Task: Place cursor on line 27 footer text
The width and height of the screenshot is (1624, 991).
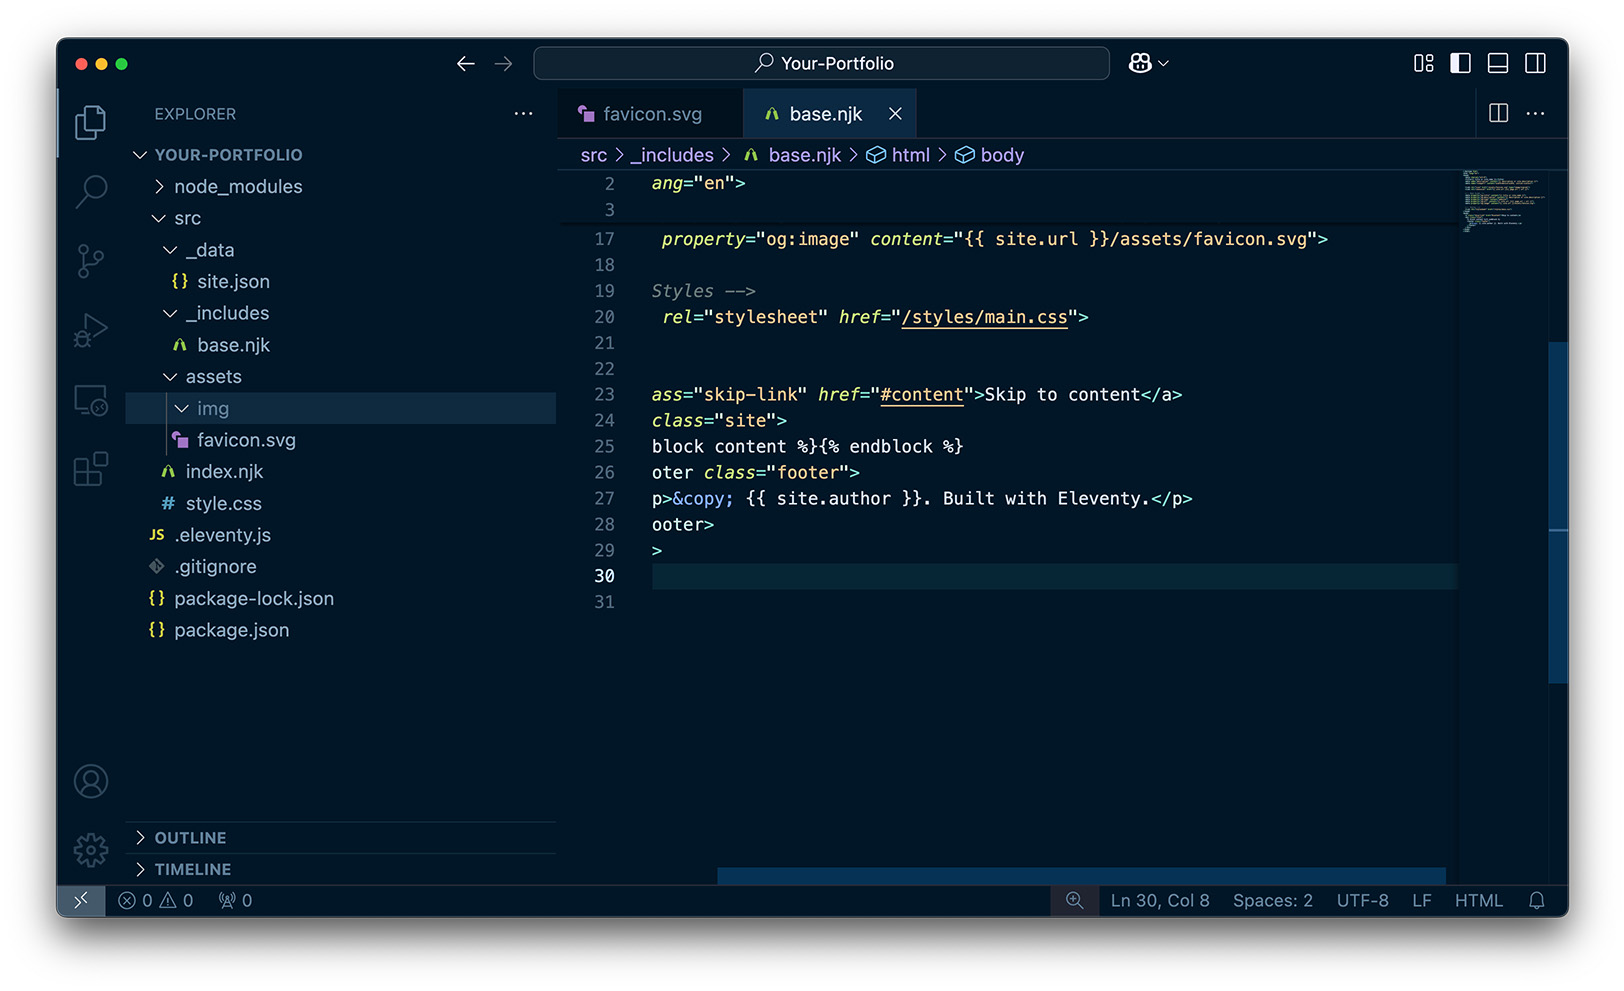Action: [921, 498]
